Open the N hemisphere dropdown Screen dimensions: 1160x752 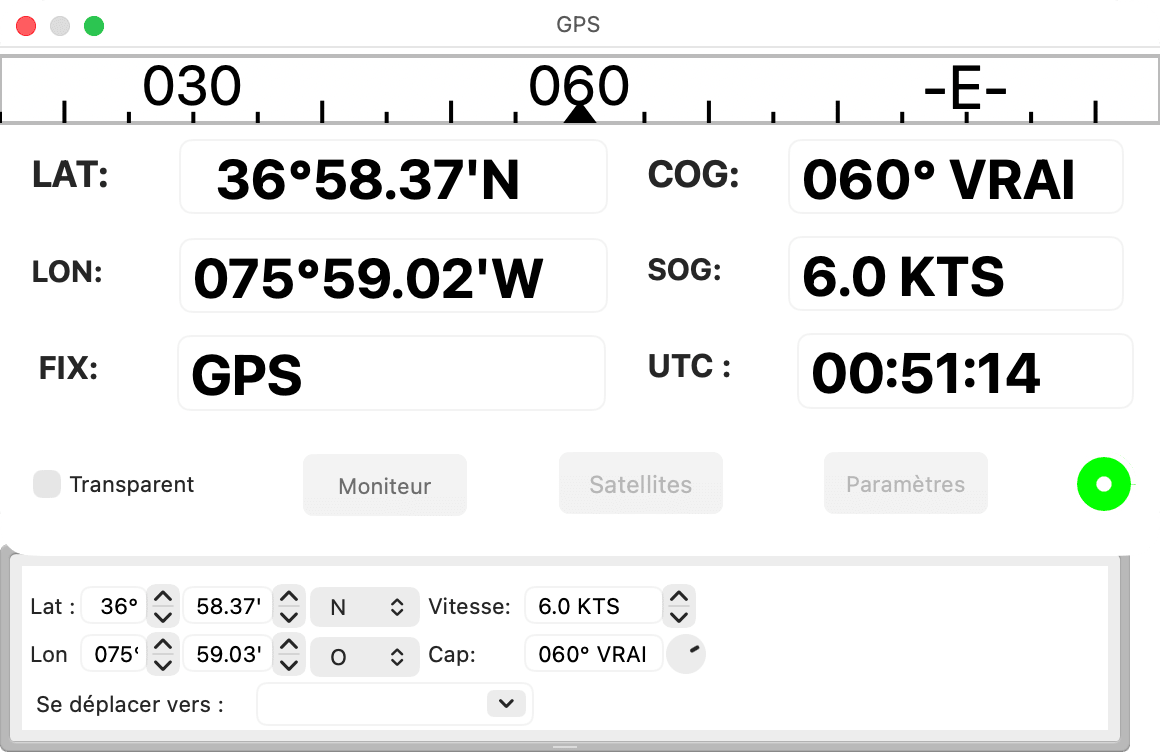[x=365, y=607]
